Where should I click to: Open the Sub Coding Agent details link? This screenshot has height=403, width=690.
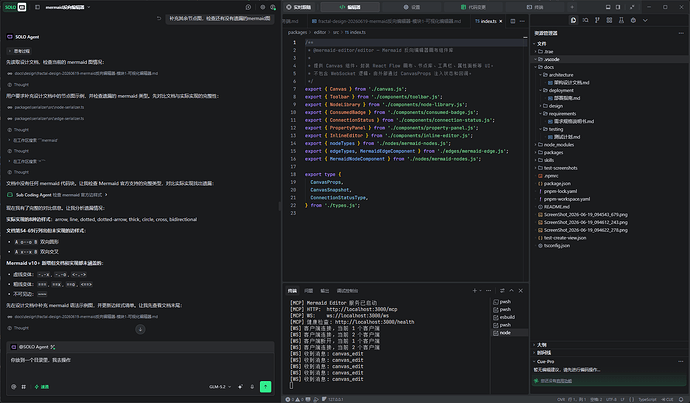(x=57, y=195)
